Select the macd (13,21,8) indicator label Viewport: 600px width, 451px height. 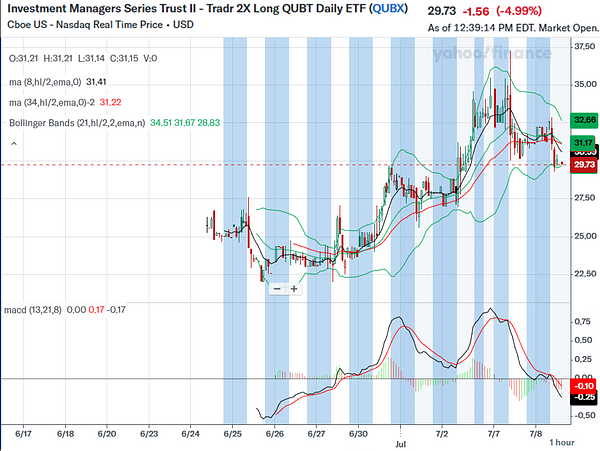click(33, 309)
